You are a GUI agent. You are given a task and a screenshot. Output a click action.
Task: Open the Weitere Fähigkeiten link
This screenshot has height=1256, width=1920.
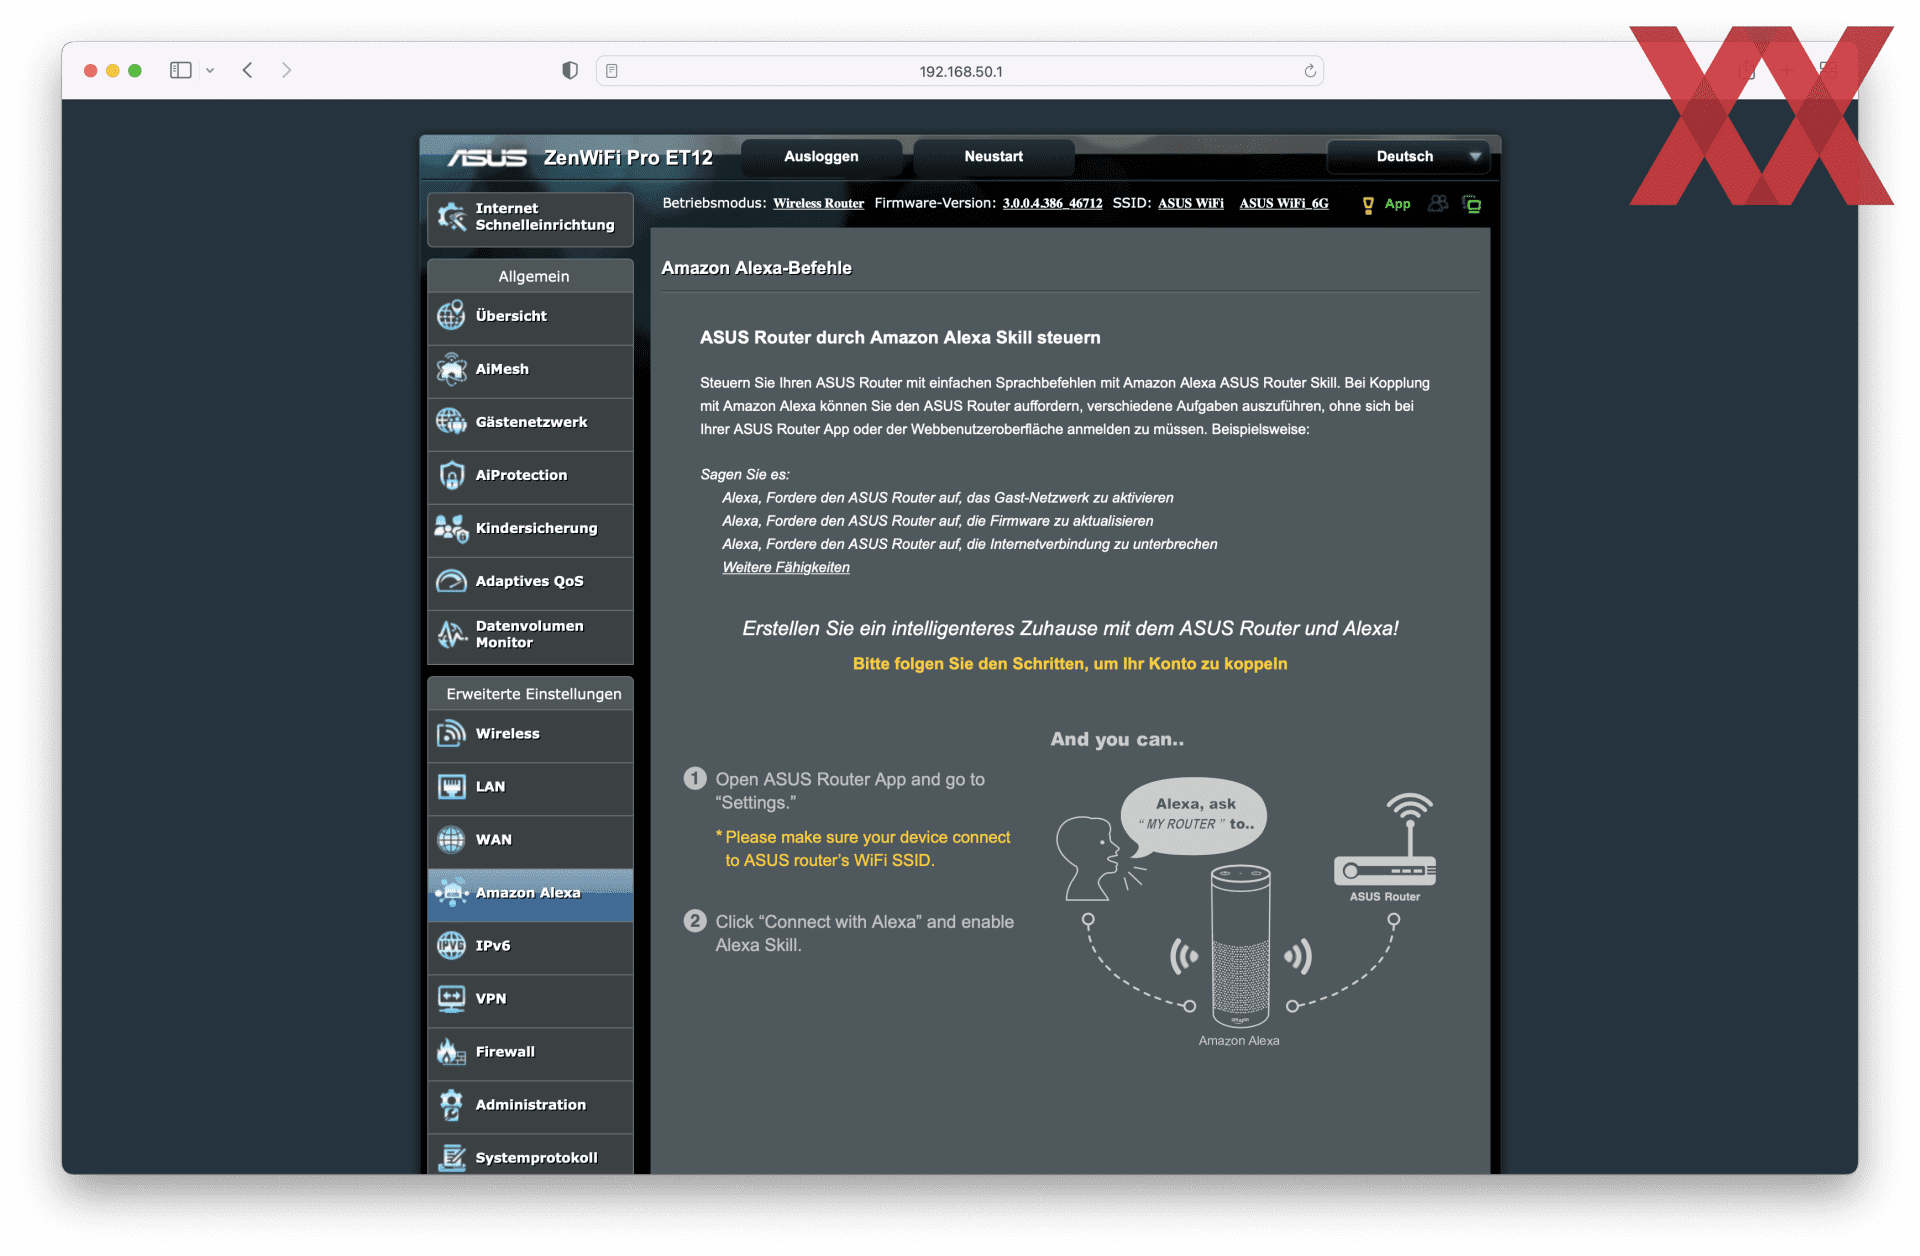(x=786, y=568)
